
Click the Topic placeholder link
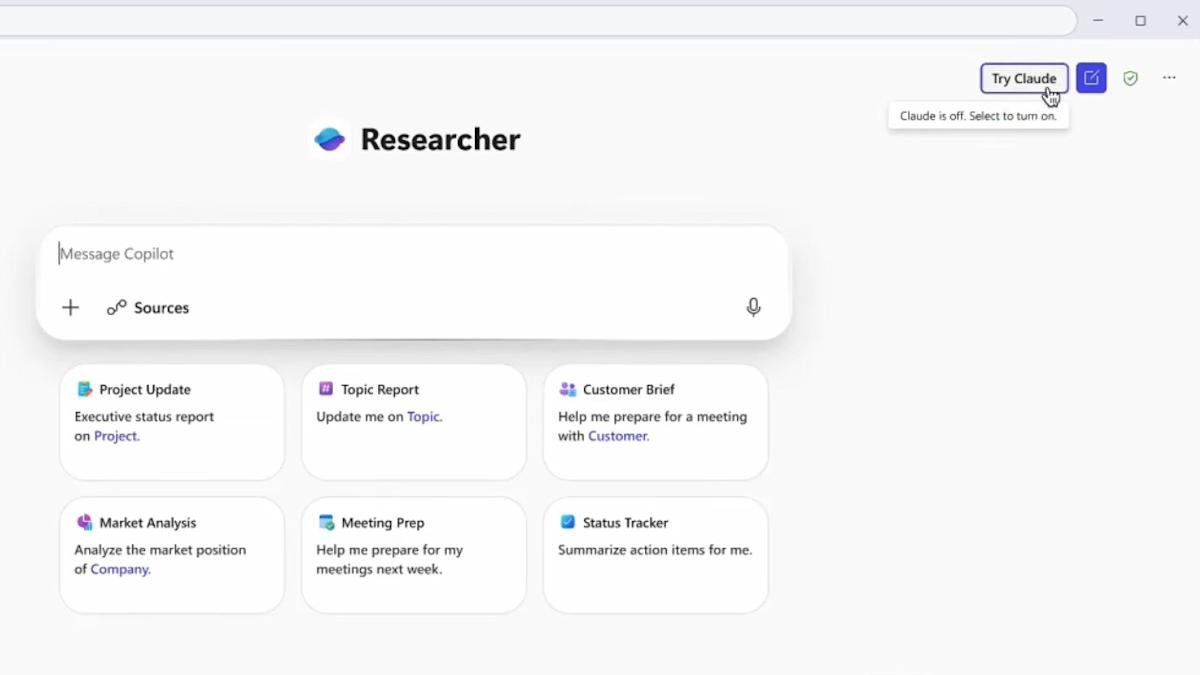(x=423, y=417)
